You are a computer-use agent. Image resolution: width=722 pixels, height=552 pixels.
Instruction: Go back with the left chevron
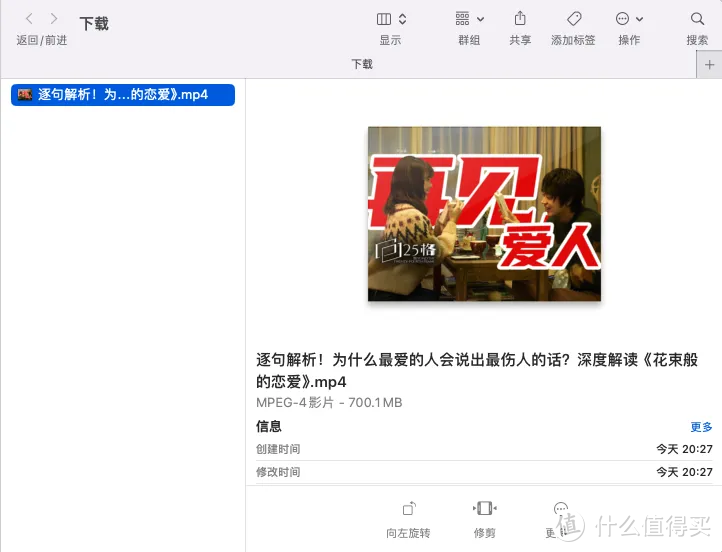tap(29, 18)
